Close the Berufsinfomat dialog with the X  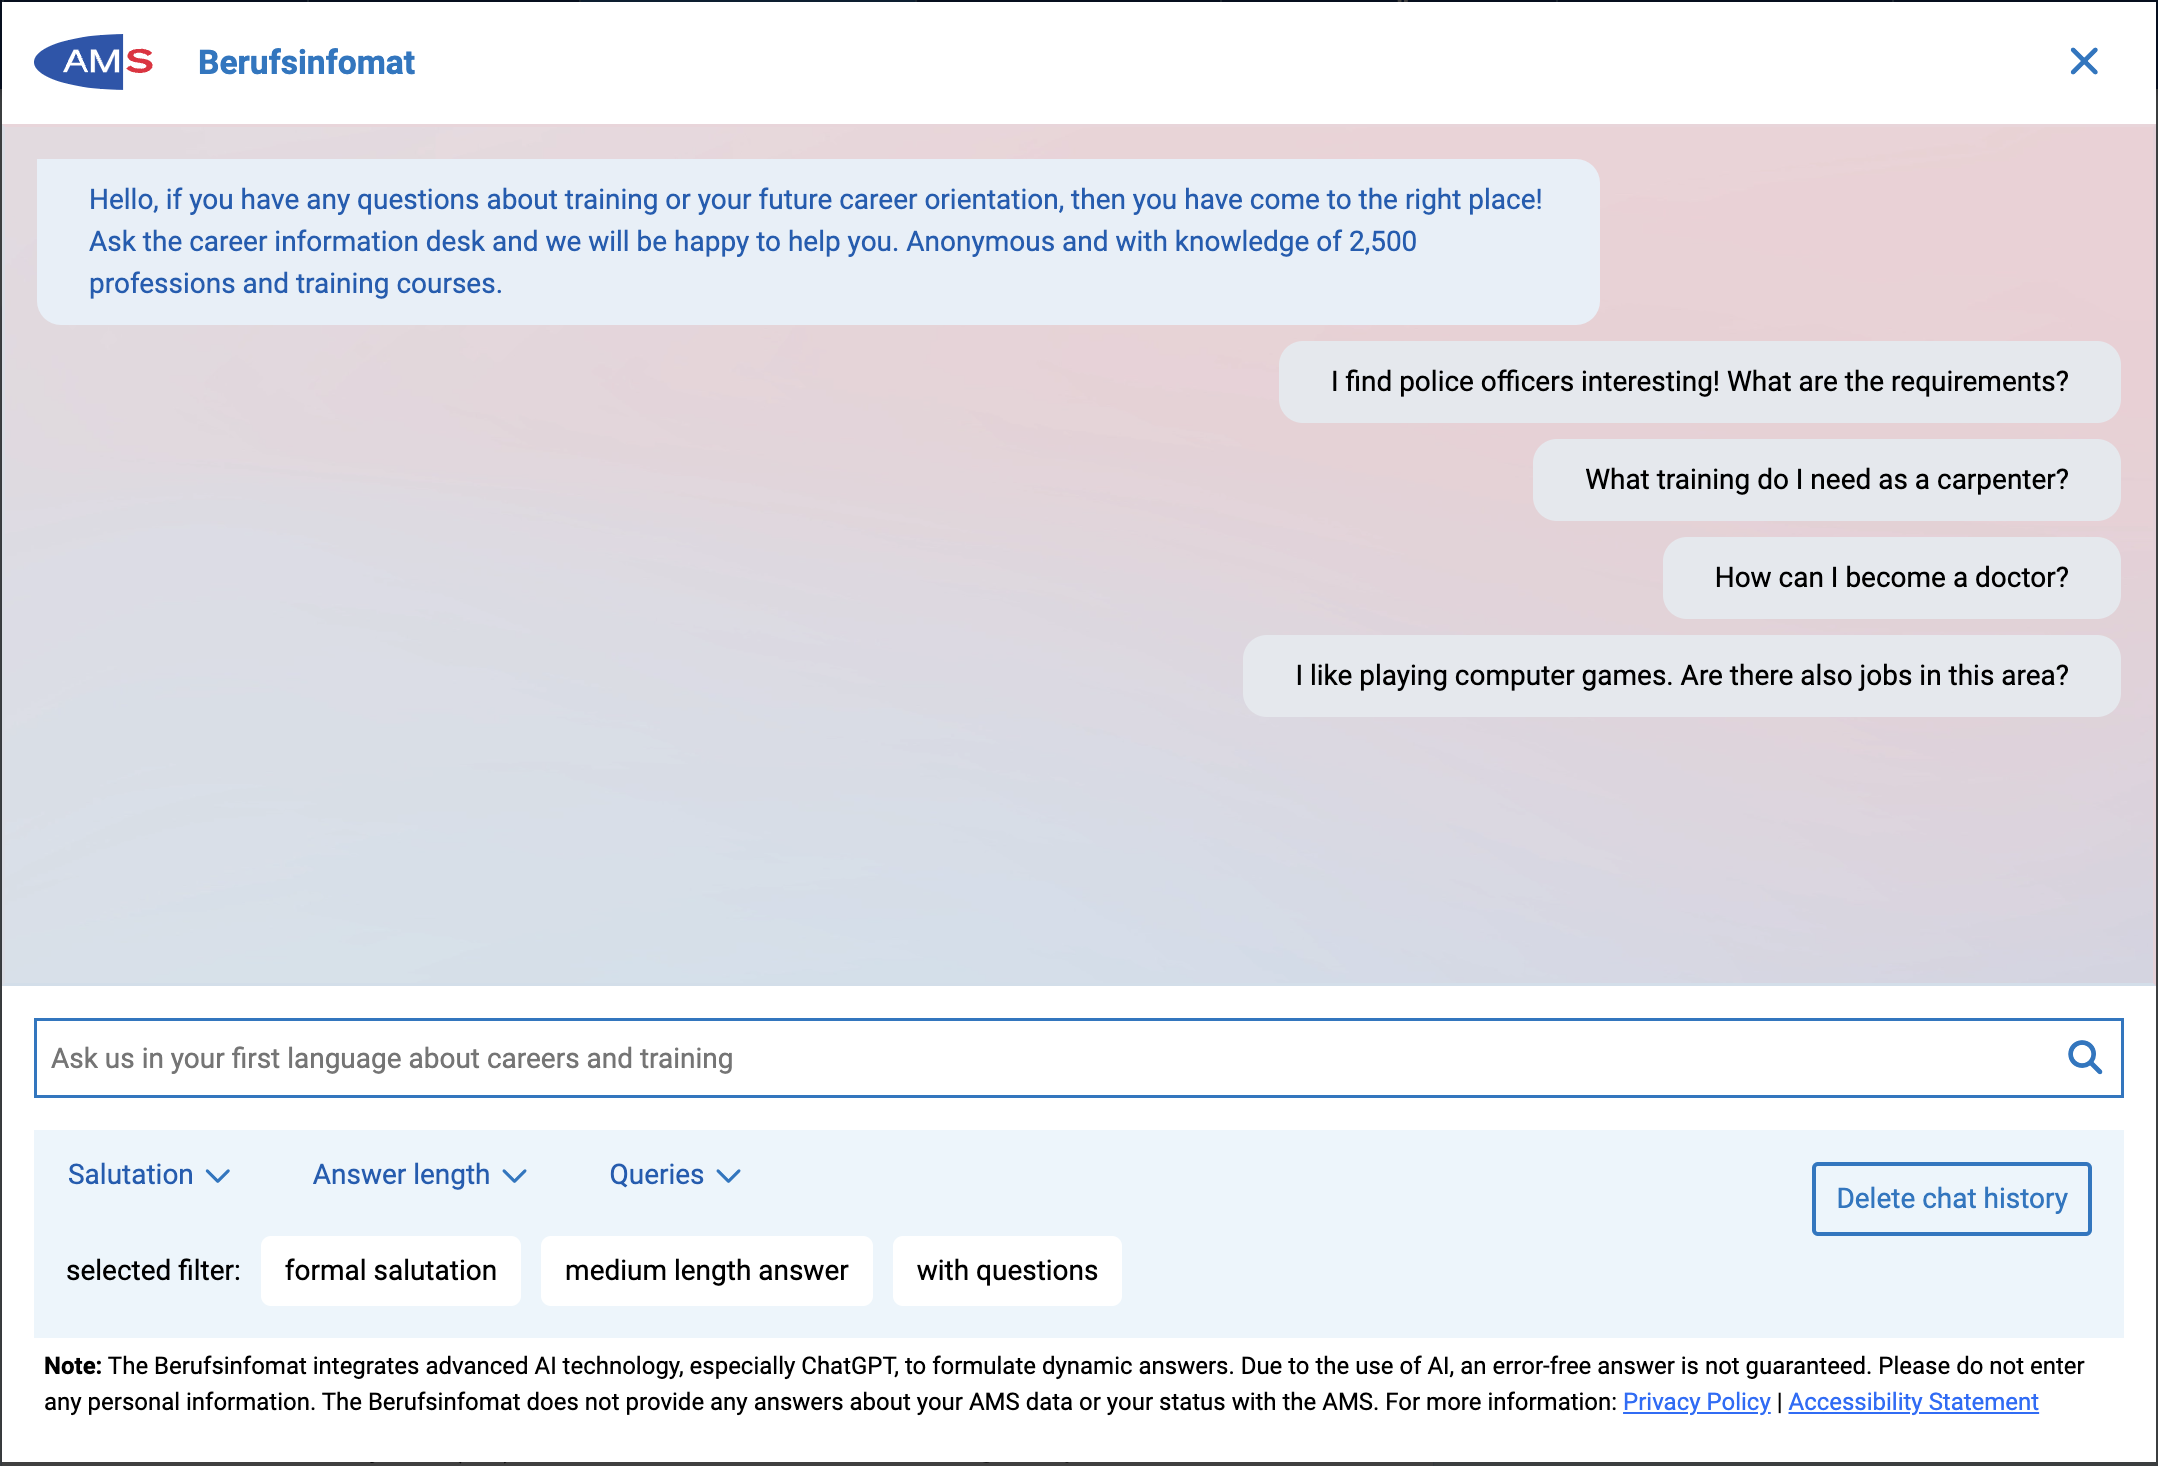[x=2084, y=62]
